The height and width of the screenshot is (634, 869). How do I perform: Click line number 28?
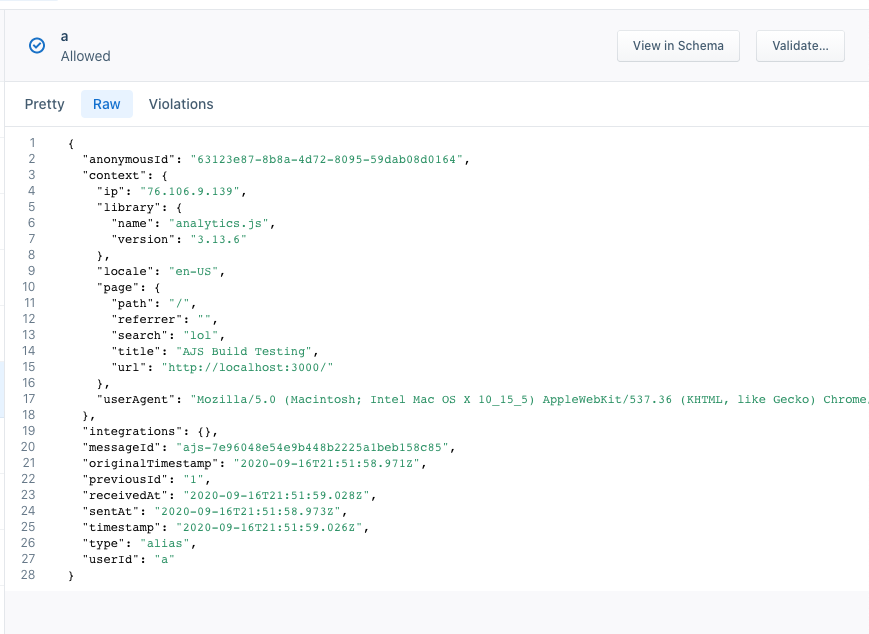(28, 575)
